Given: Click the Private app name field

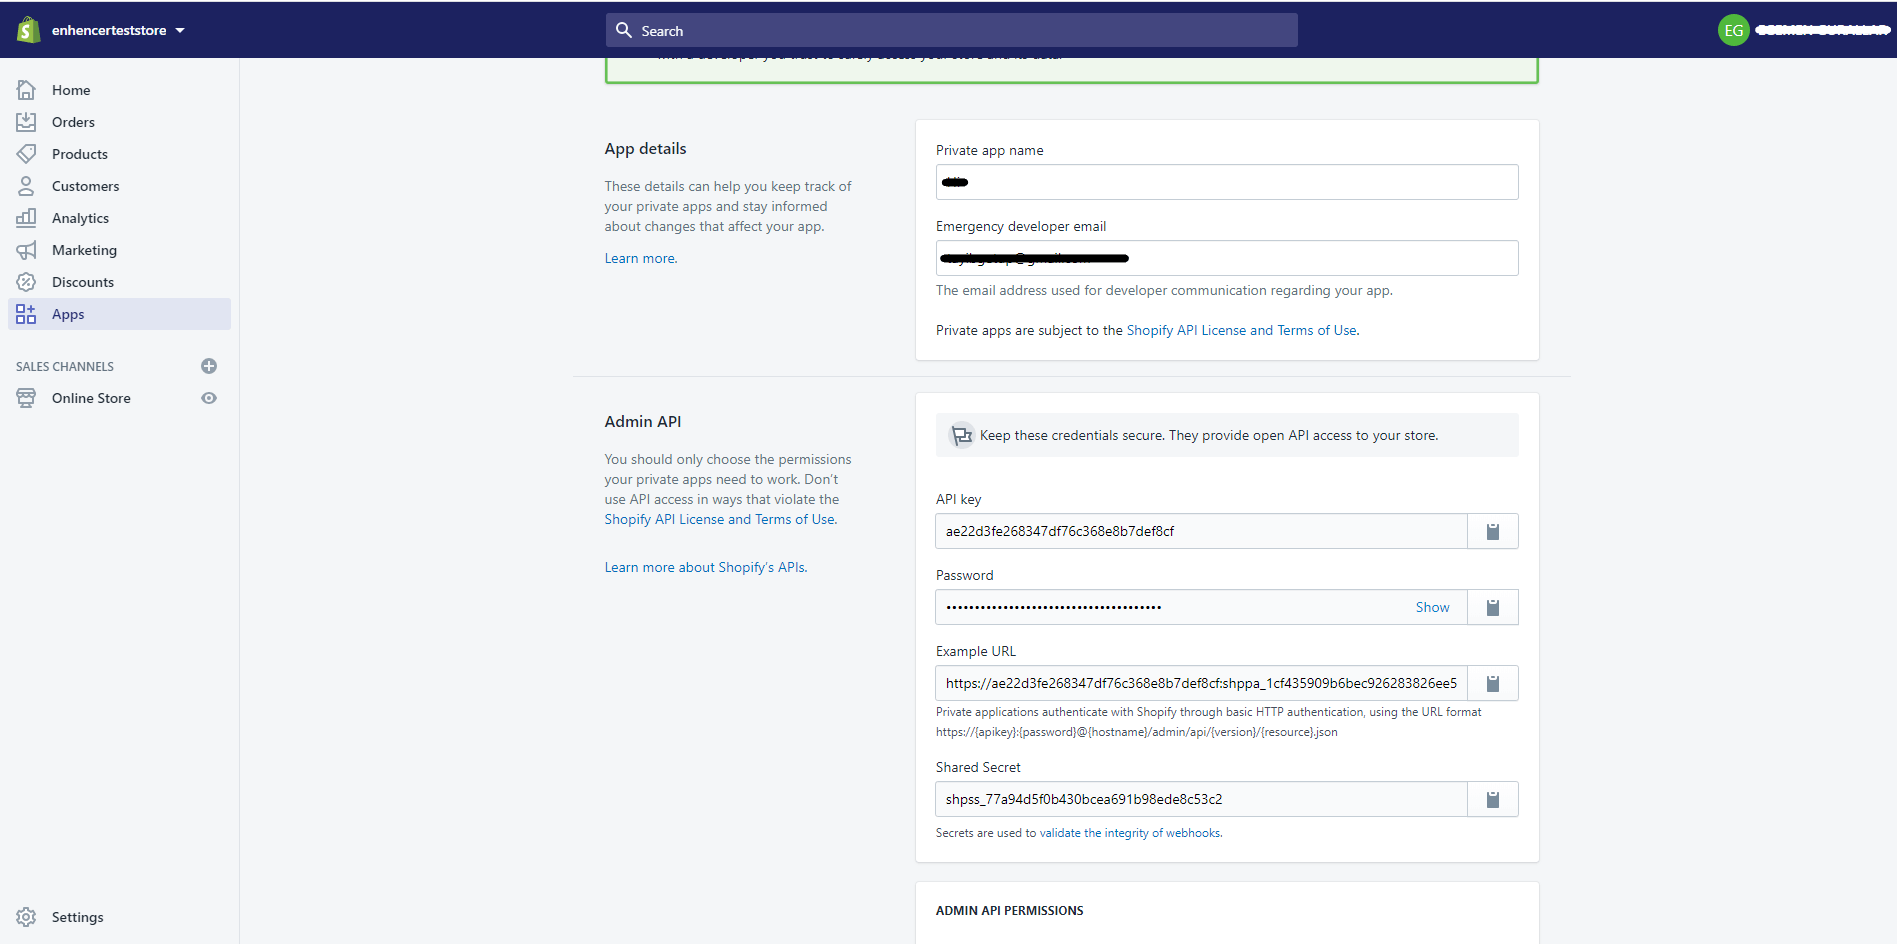Looking at the screenshot, I should pos(1227,182).
